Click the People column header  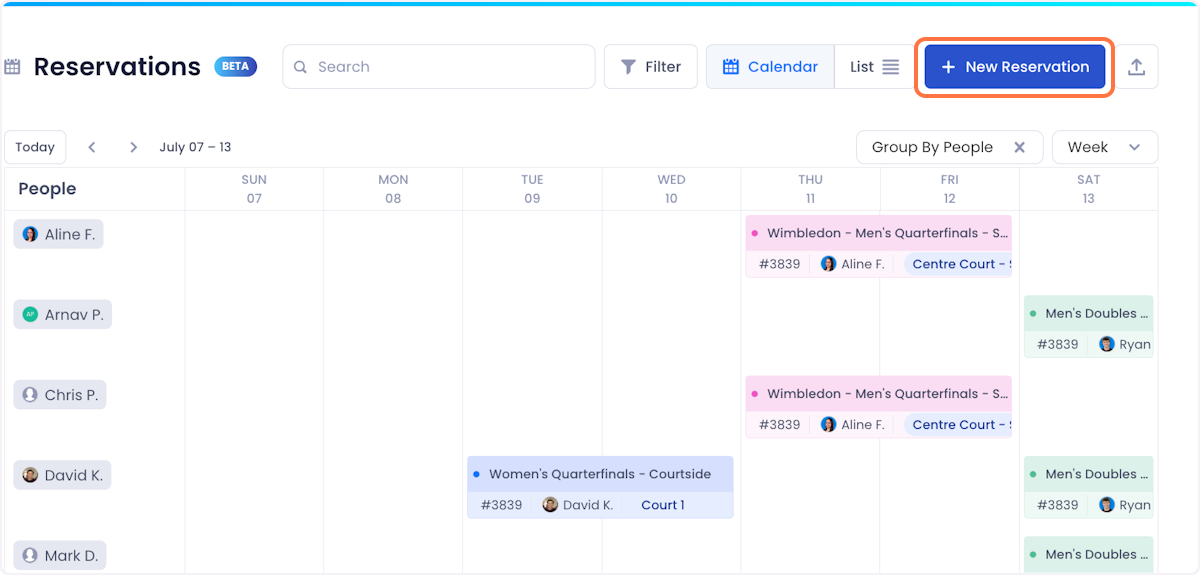47,189
